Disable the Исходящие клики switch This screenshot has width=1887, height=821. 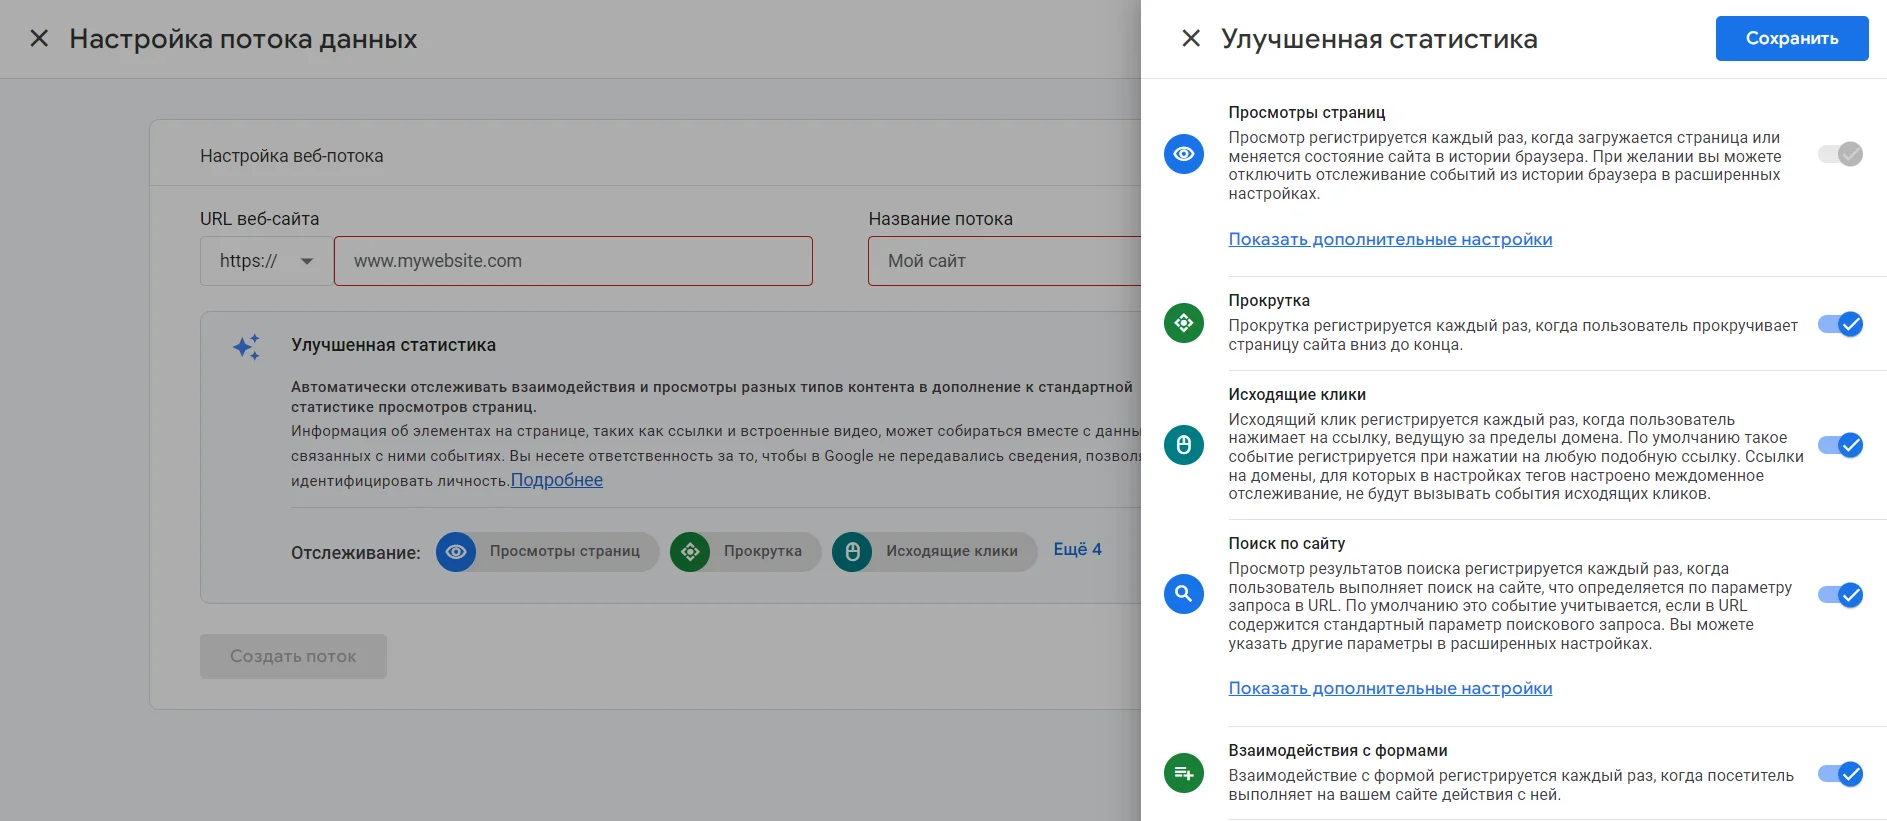[x=1840, y=445]
